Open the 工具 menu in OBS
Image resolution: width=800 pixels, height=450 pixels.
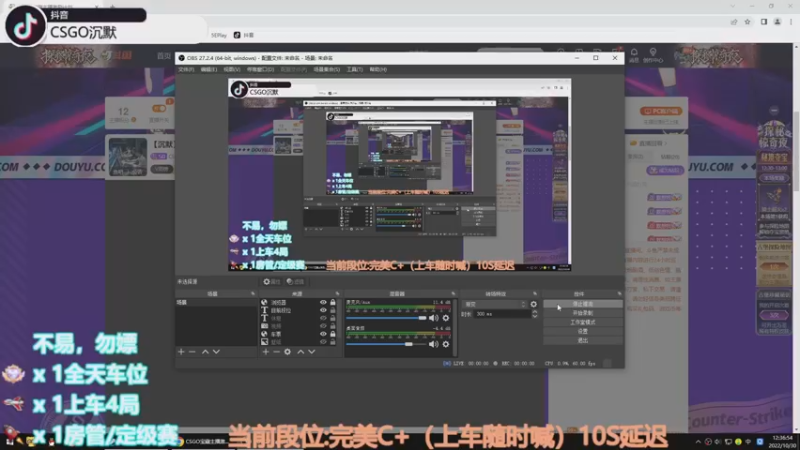(355, 69)
